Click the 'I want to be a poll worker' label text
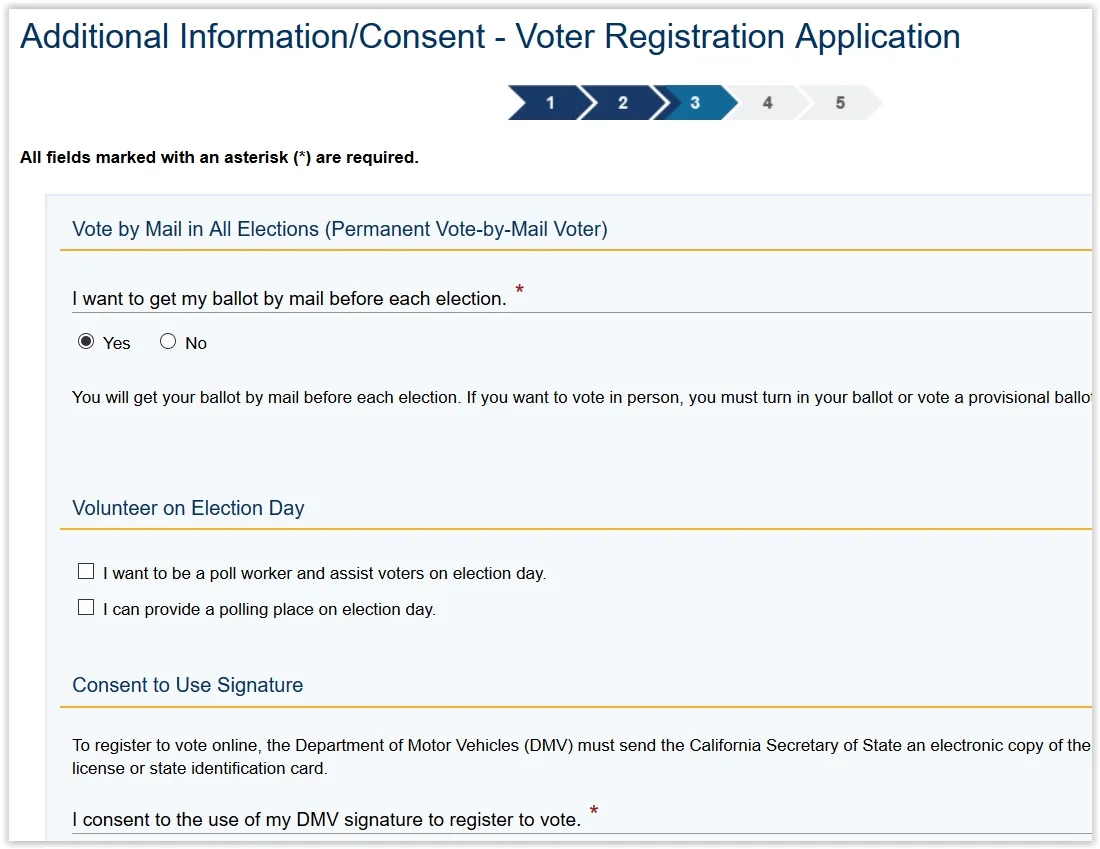Image resolution: width=1100 pixels, height=849 pixels. click(324, 574)
